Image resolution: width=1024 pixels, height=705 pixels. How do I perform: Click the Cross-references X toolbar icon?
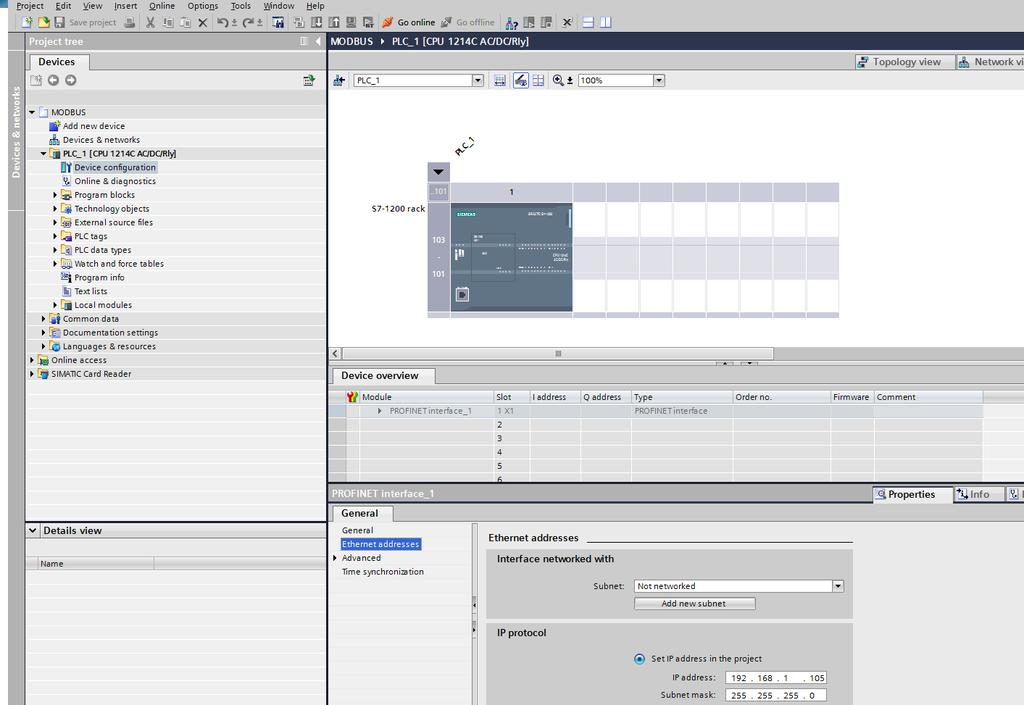(x=567, y=22)
